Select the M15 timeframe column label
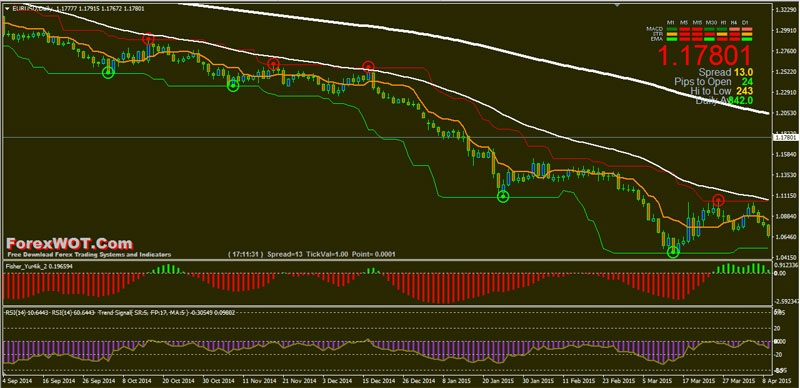The height and width of the screenshot is (388, 800). (697, 22)
